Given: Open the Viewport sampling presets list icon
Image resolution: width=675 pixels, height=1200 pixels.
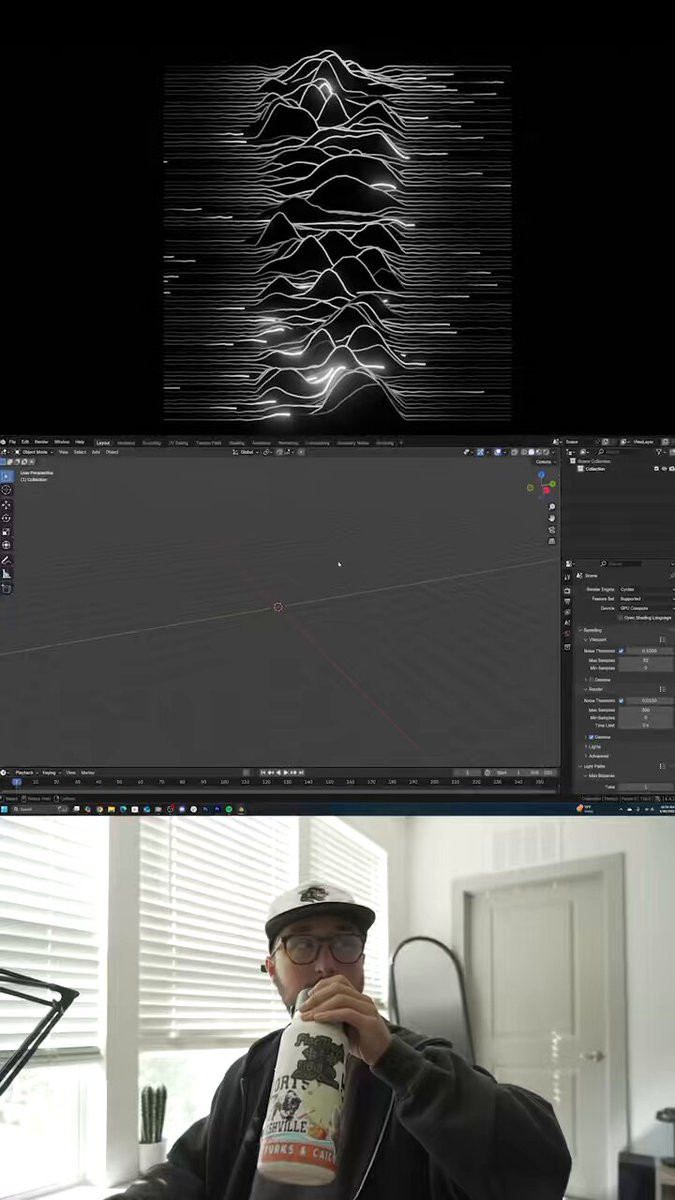Looking at the screenshot, I should (662, 639).
